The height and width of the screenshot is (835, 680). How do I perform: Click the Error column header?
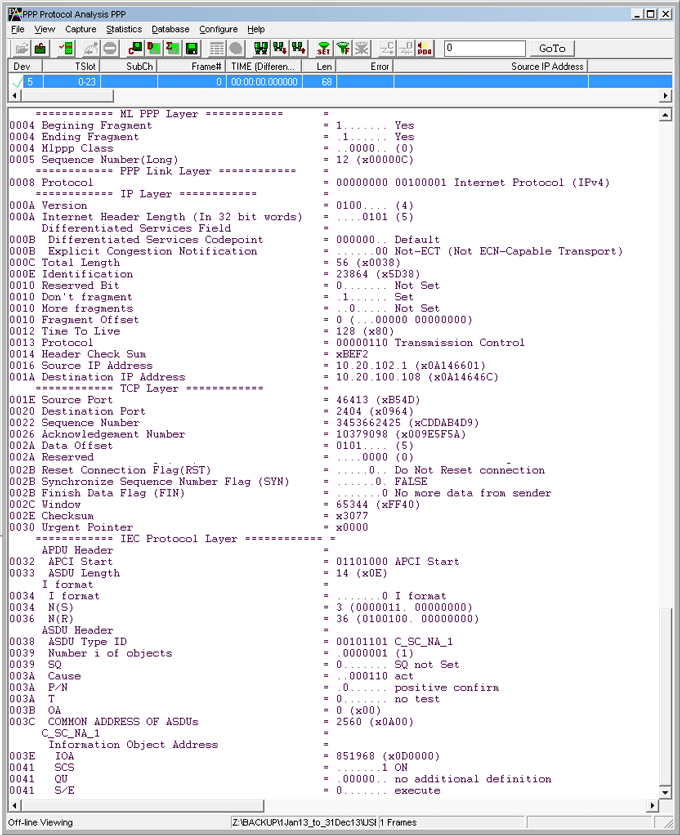click(379, 66)
